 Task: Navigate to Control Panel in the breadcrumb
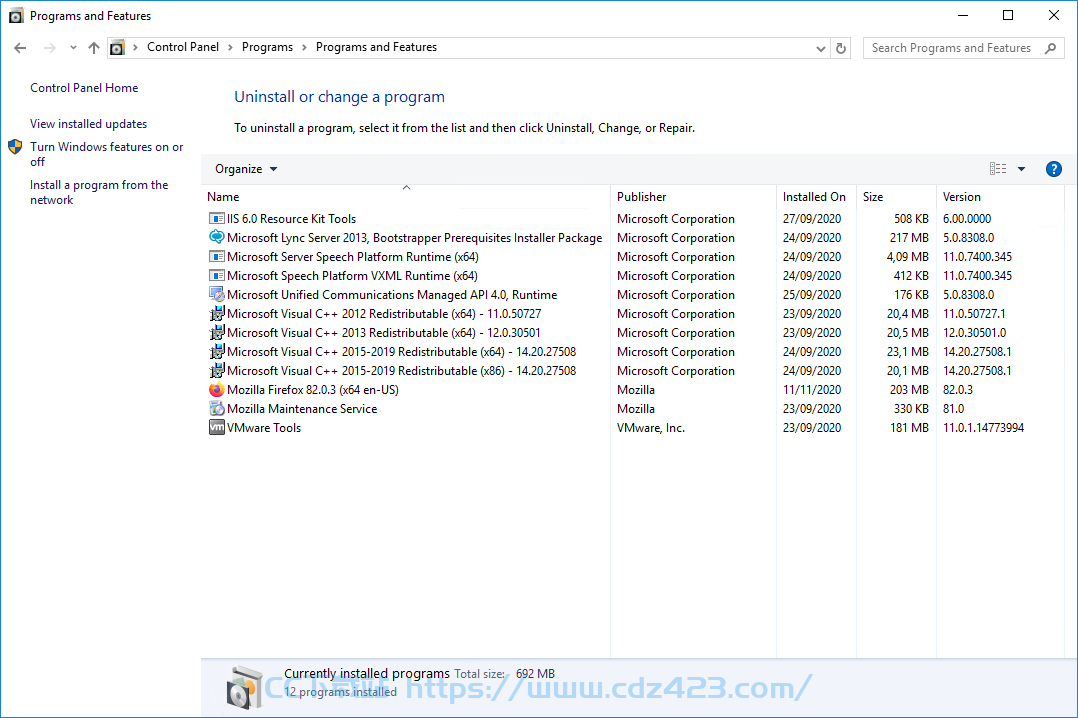coord(183,47)
